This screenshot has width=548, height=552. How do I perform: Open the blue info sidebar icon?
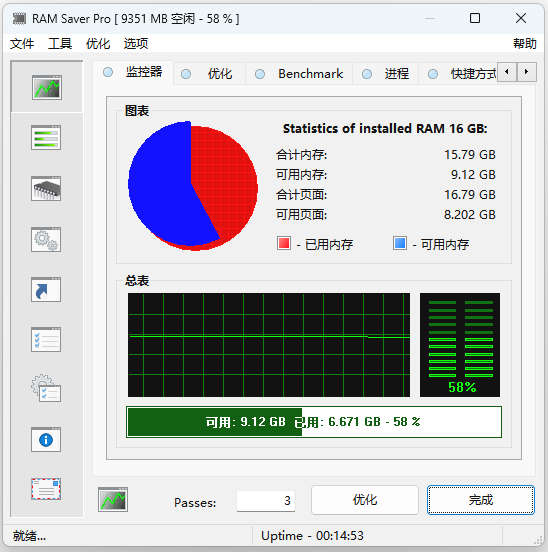(x=46, y=439)
